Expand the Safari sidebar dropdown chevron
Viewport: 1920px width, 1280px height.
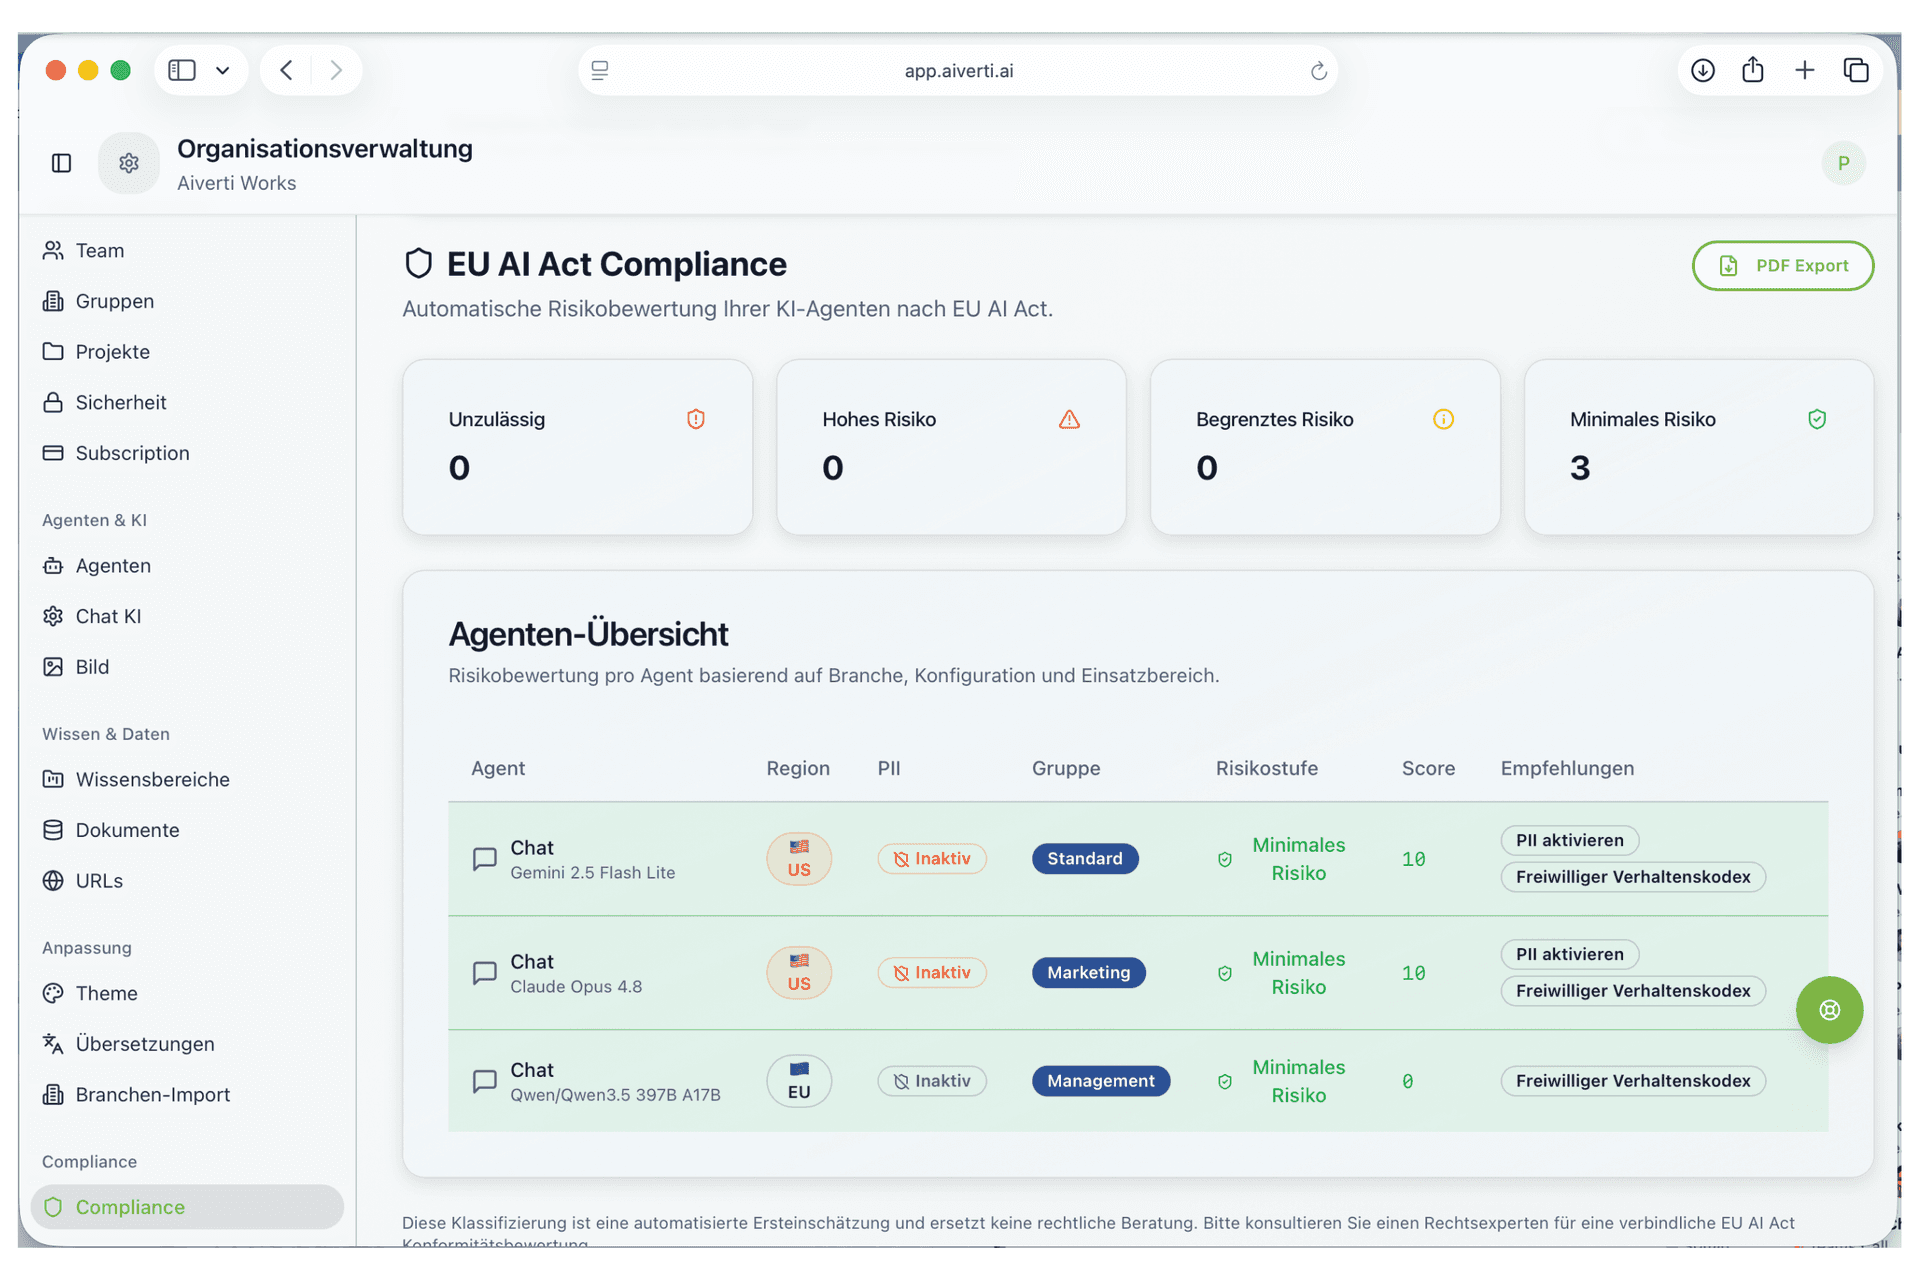click(223, 70)
